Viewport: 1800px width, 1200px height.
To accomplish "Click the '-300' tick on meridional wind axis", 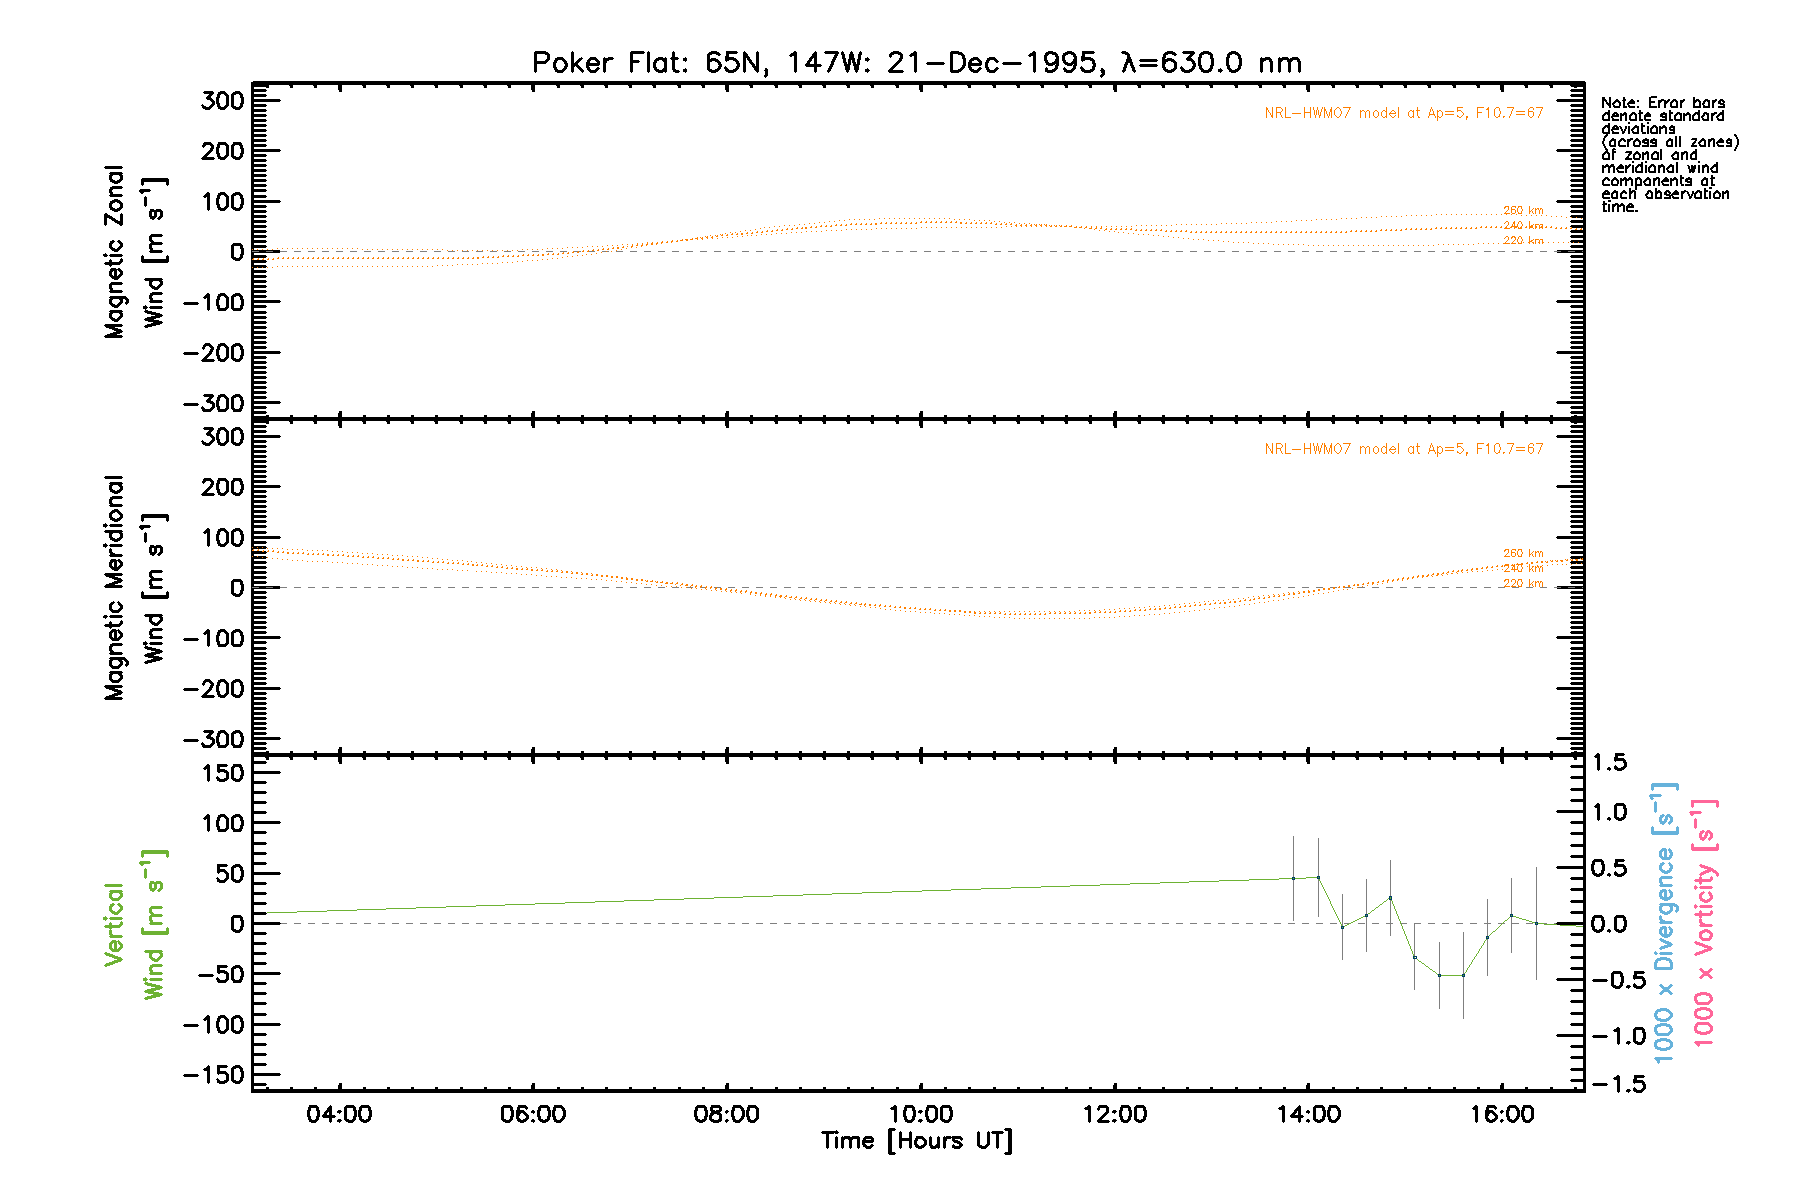I will (214, 740).
